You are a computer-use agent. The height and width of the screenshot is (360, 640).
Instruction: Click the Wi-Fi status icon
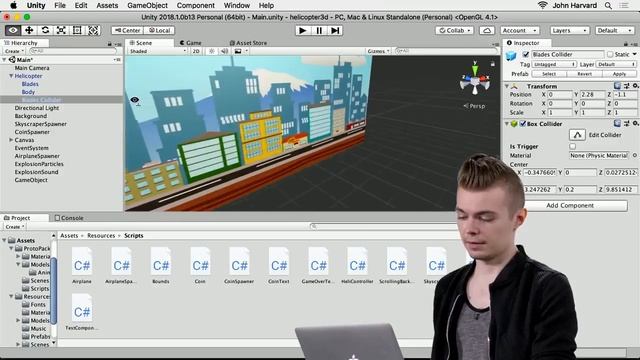542,5
